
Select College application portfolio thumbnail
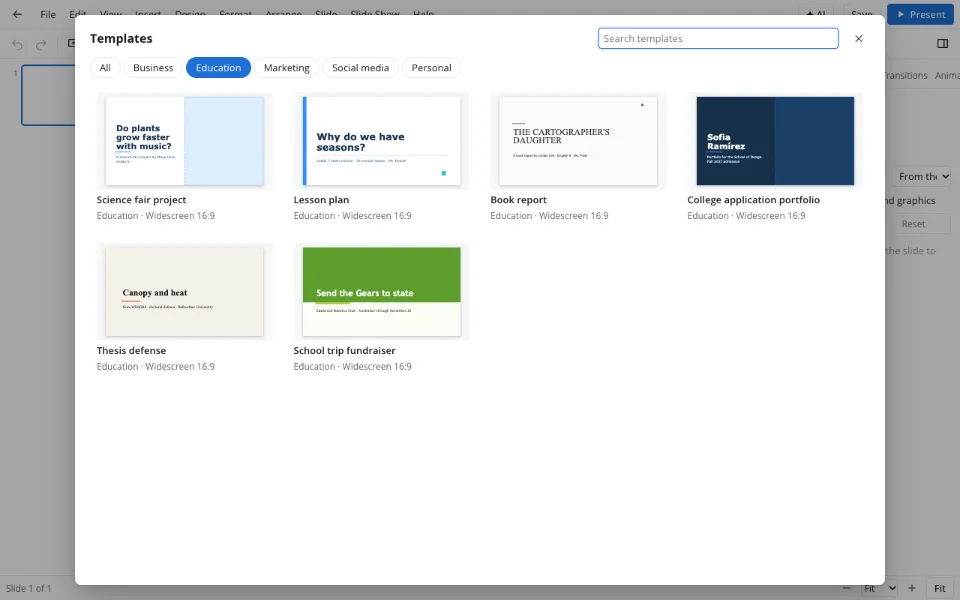coord(775,141)
